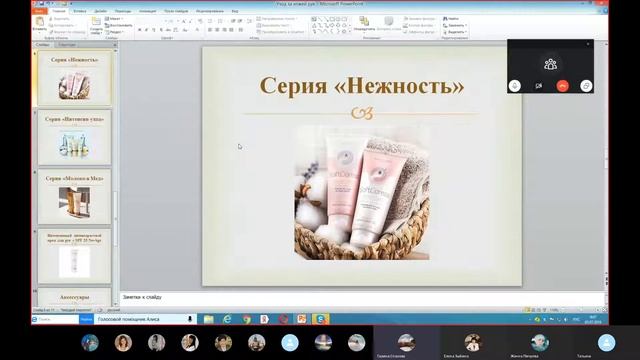Screen dimensions: 640x360
Task: Open the Layout dropdown in Slides group
Action: (x=114, y=19)
